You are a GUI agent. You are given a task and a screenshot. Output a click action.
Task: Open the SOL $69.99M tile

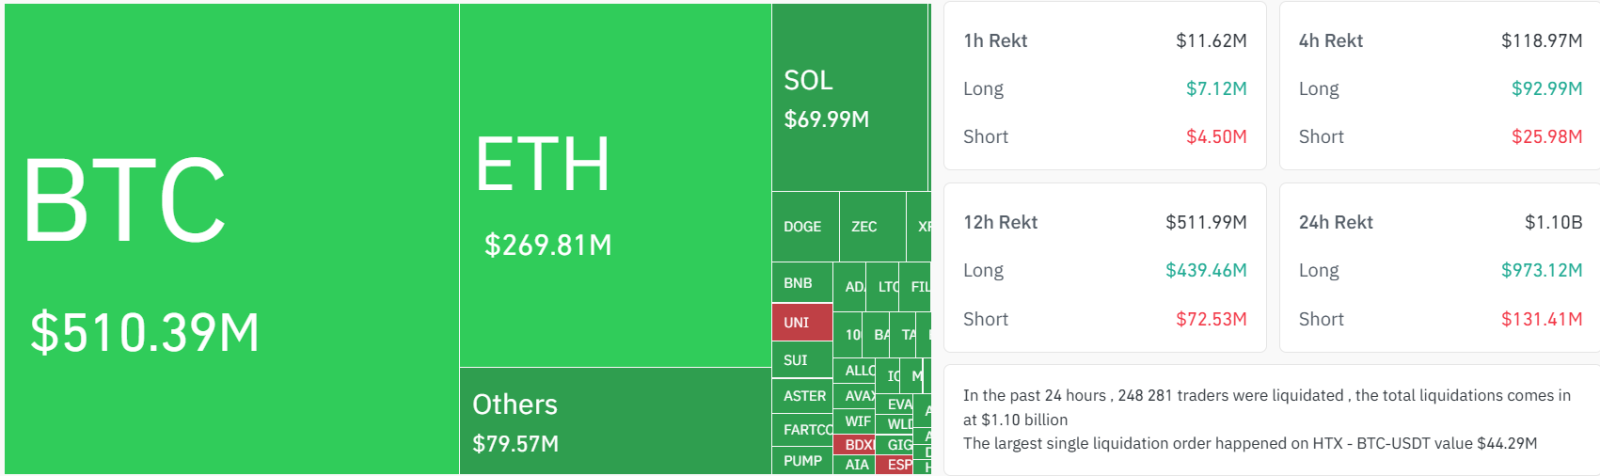coord(850,98)
